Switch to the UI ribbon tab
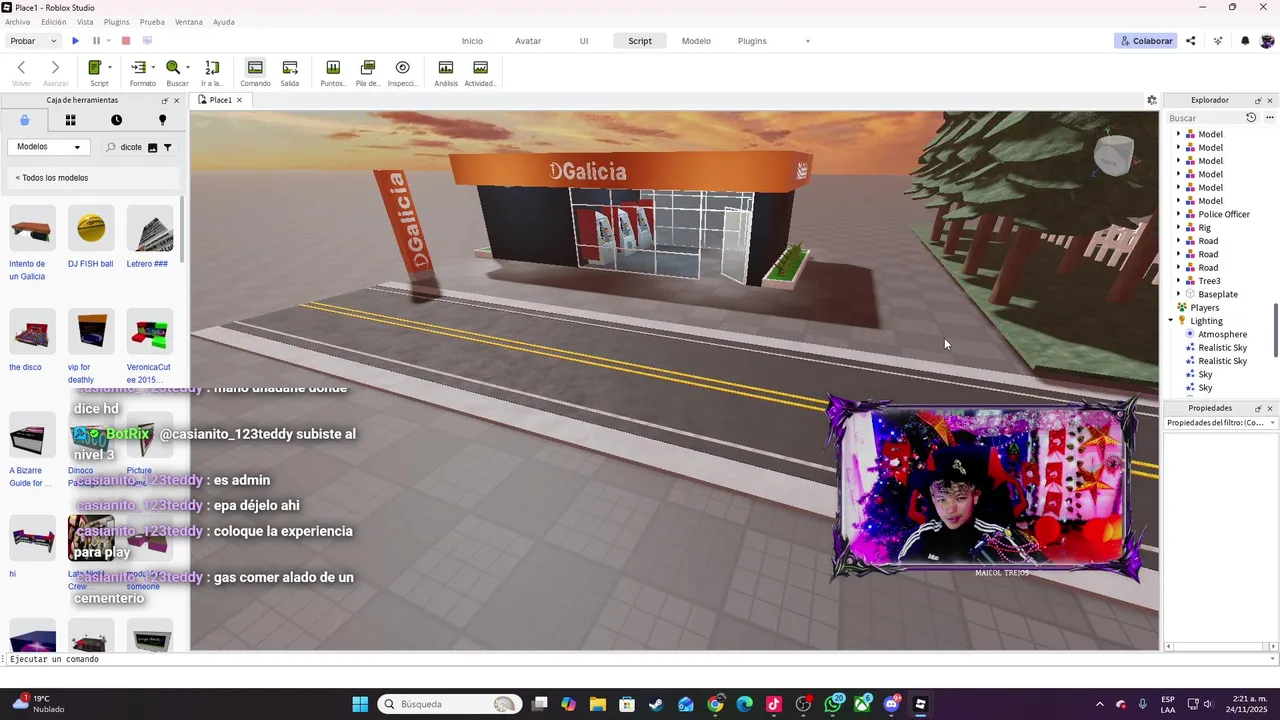This screenshot has width=1280, height=720. (584, 41)
